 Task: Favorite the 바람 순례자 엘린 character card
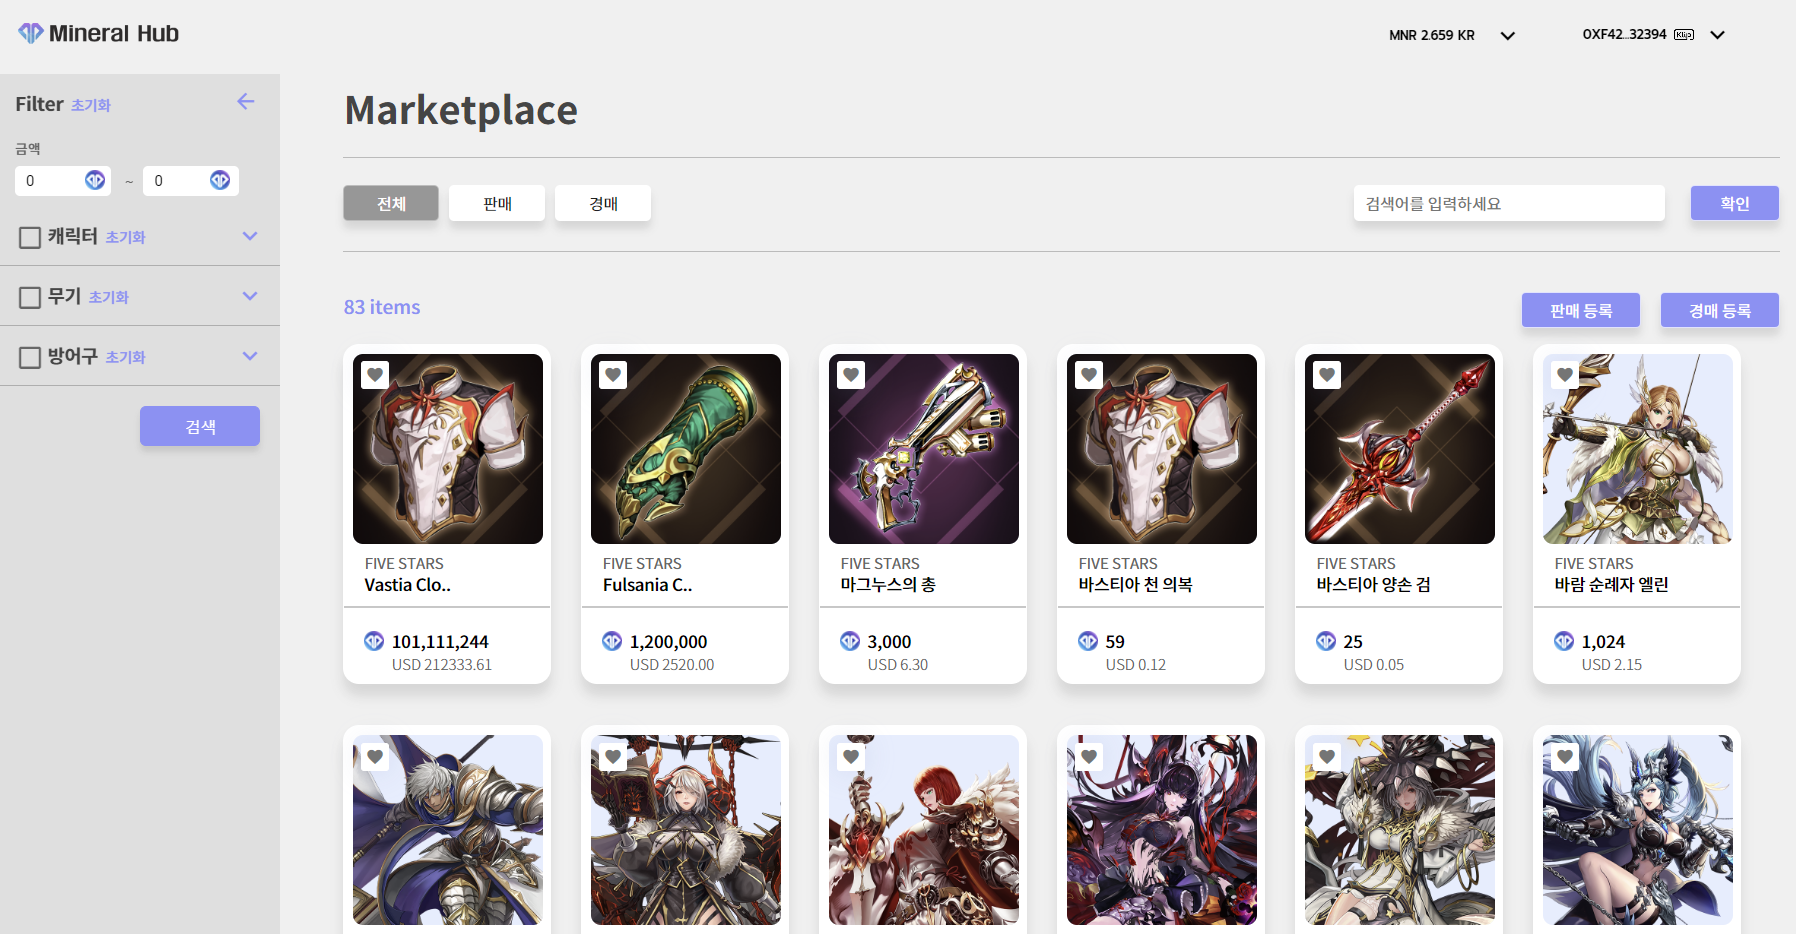click(1565, 375)
